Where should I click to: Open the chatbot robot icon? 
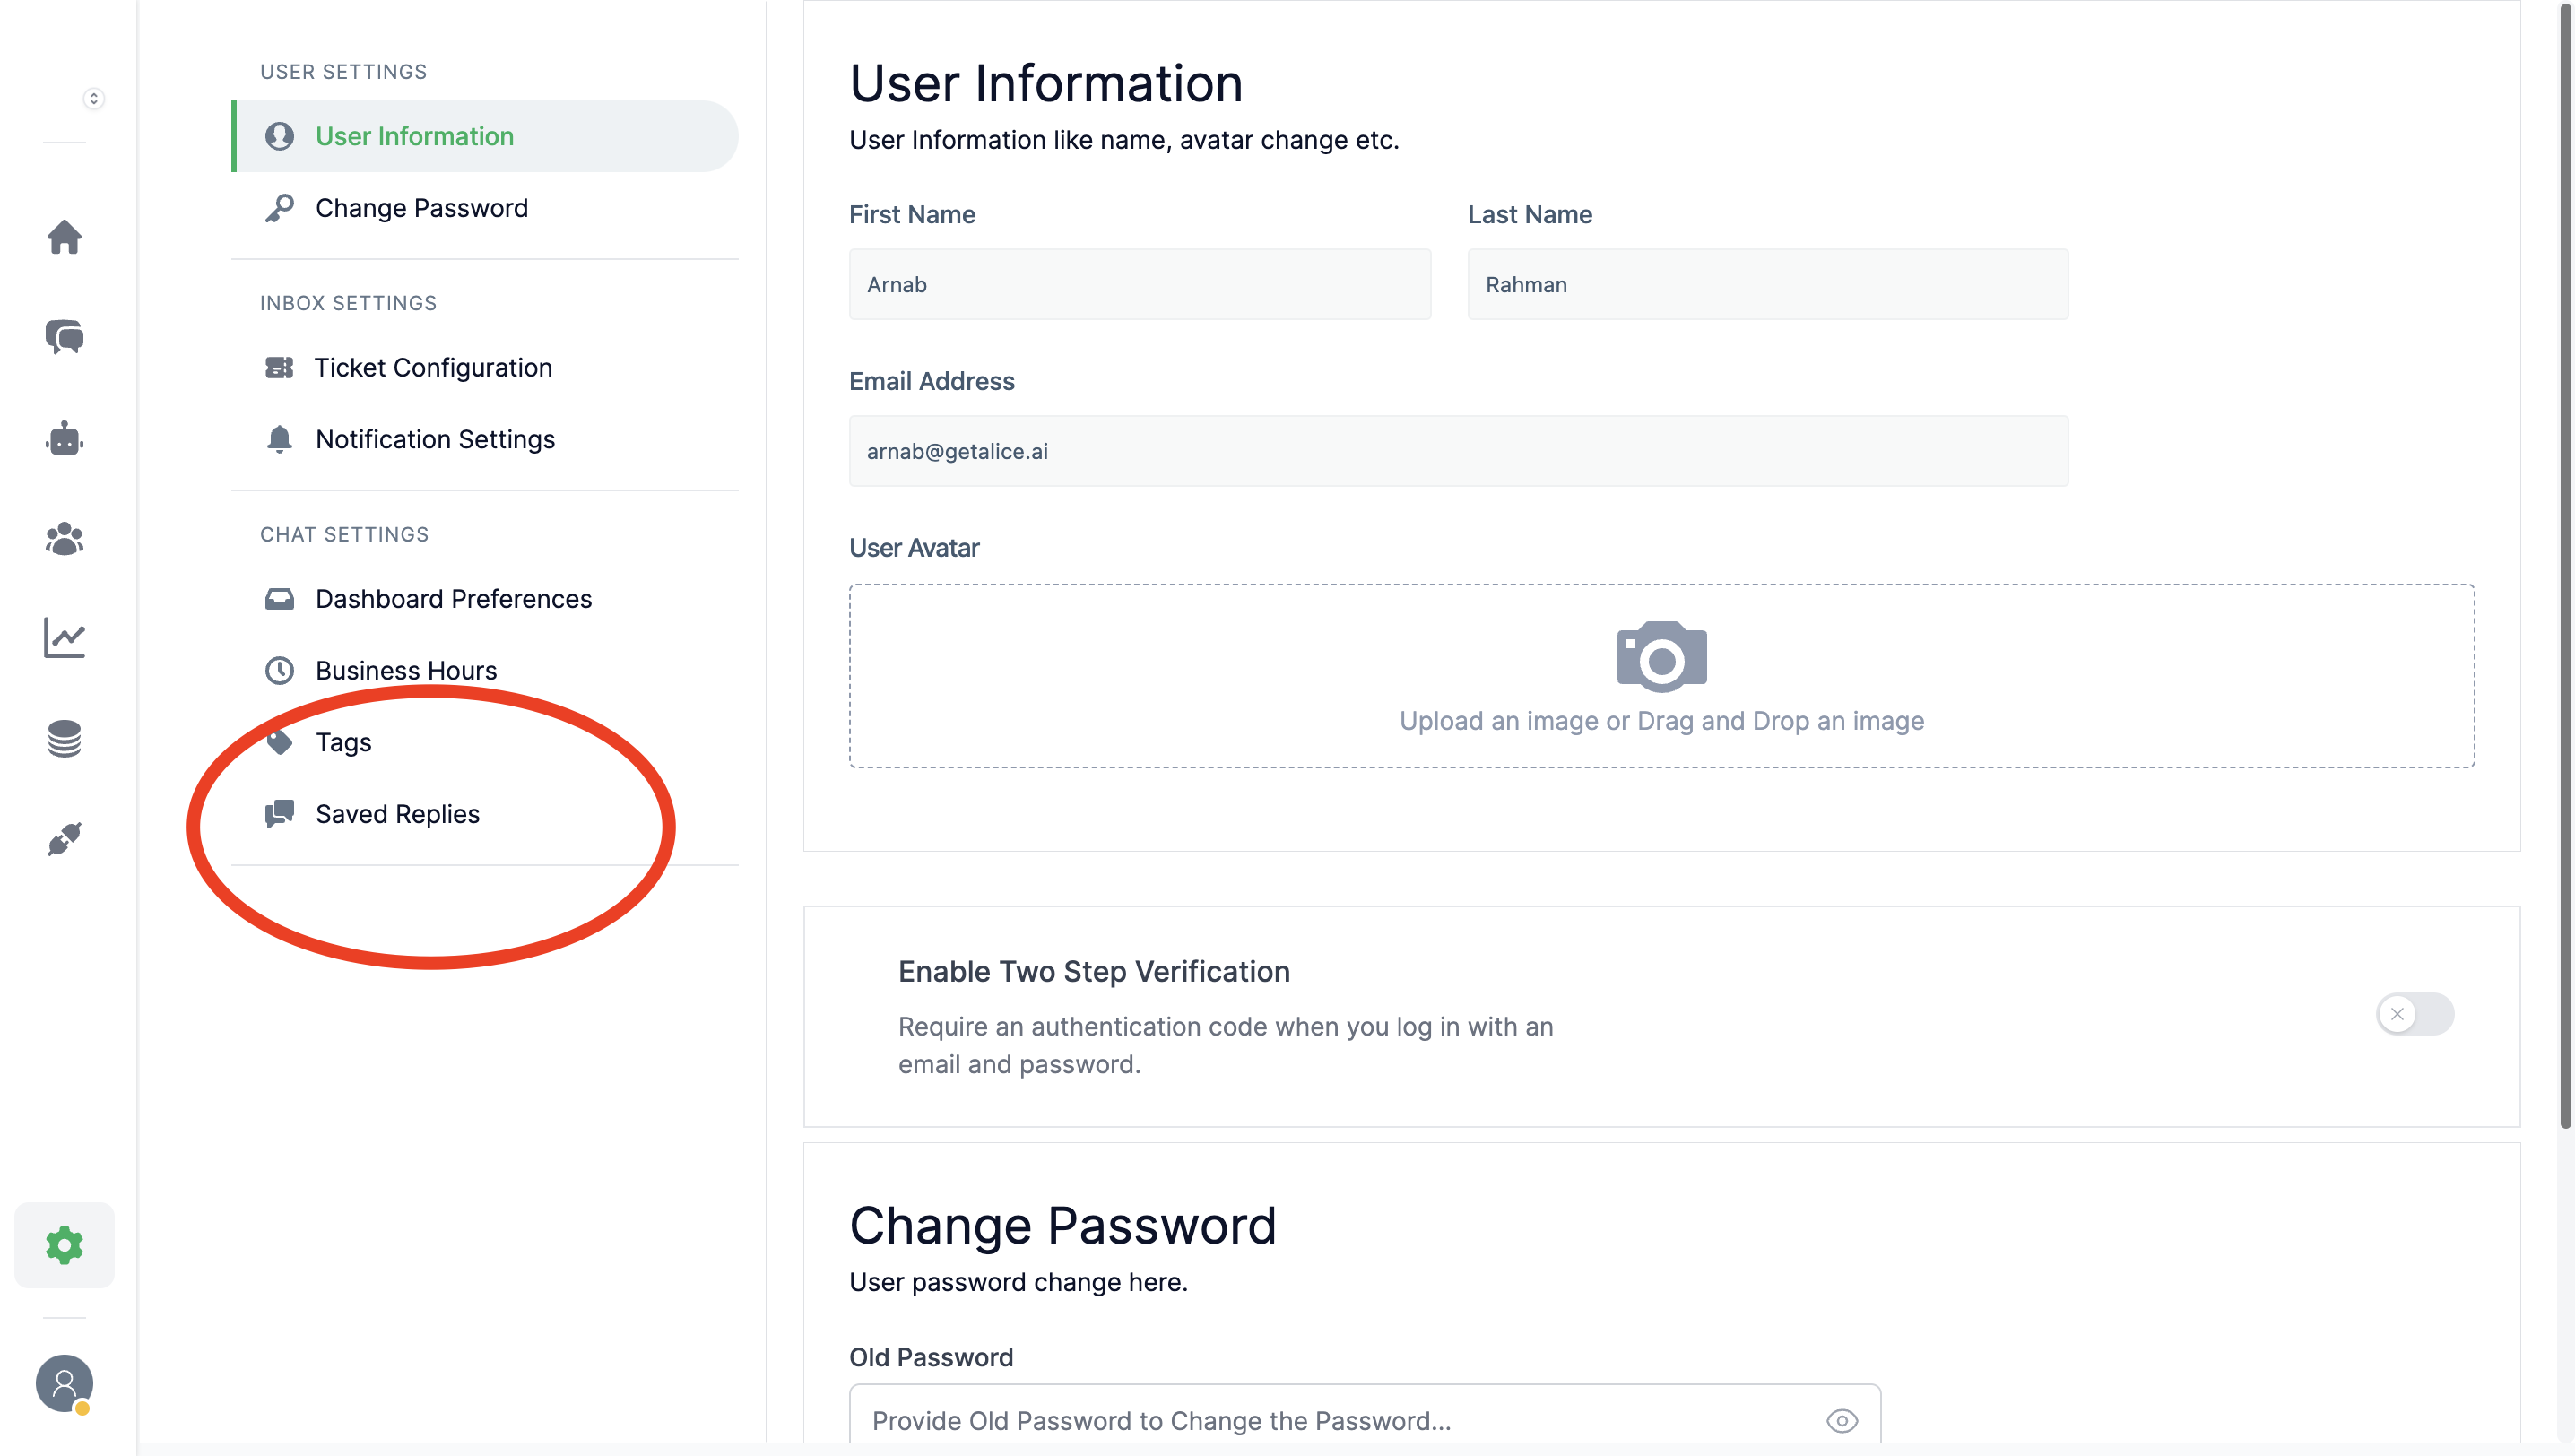coord(64,438)
